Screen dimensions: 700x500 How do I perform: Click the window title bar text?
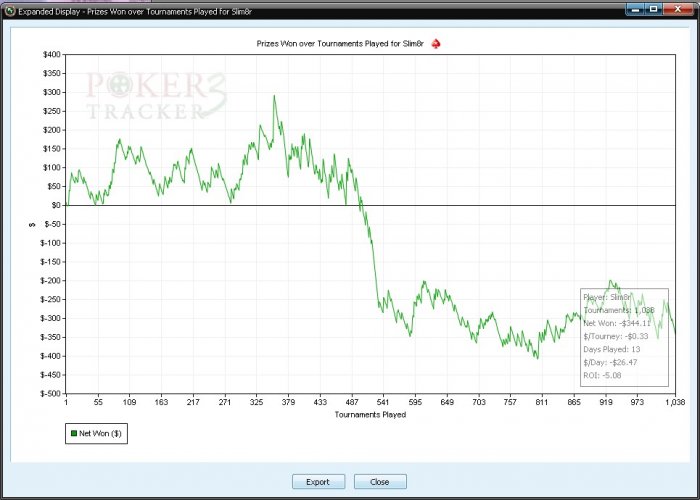click(134, 12)
